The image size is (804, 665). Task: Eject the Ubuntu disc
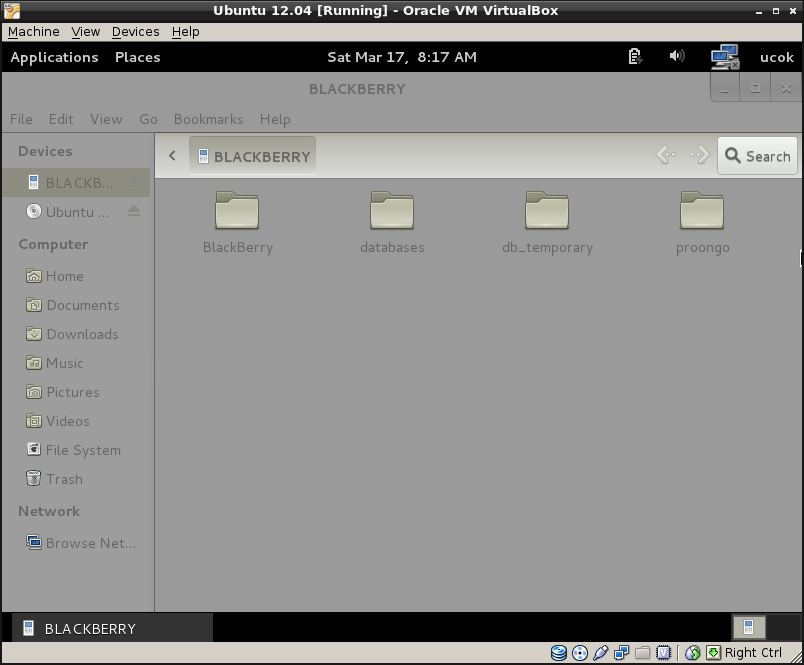(134, 211)
